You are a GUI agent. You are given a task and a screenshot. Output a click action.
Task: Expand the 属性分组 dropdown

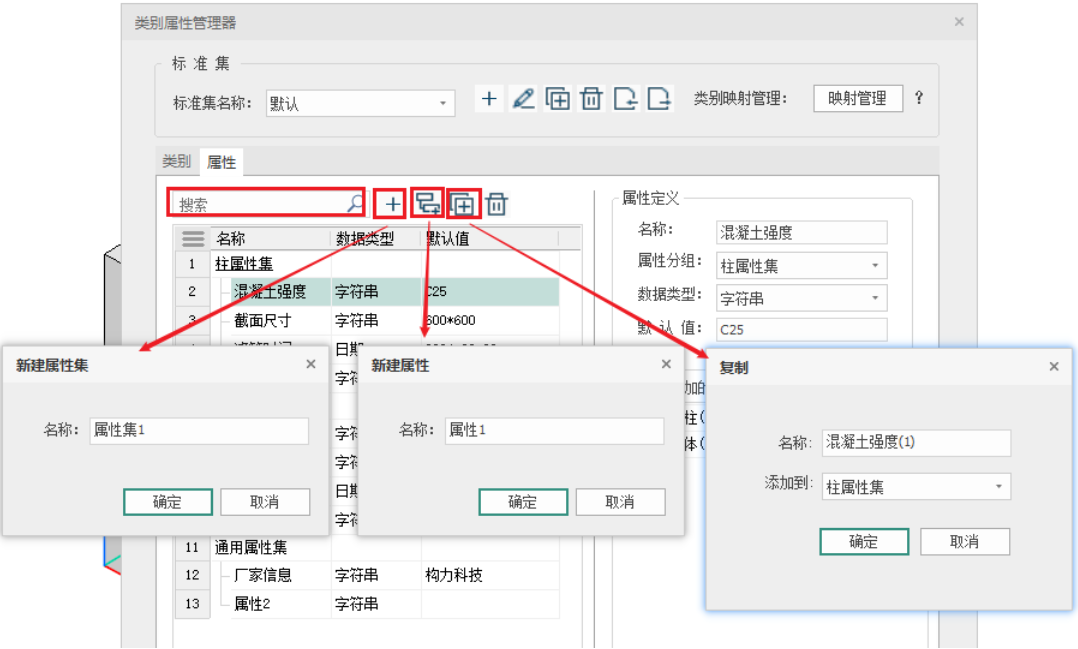pyautogui.click(x=801, y=265)
